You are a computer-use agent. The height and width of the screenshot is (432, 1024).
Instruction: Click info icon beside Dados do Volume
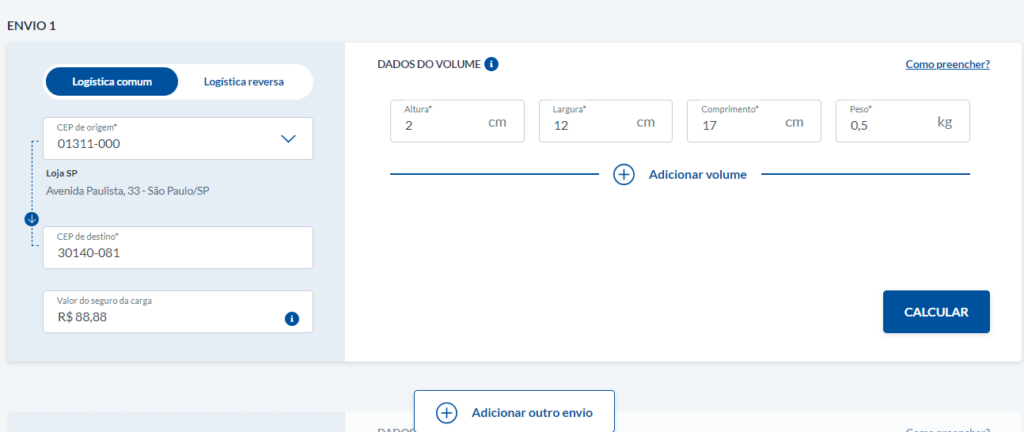tap(492, 64)
